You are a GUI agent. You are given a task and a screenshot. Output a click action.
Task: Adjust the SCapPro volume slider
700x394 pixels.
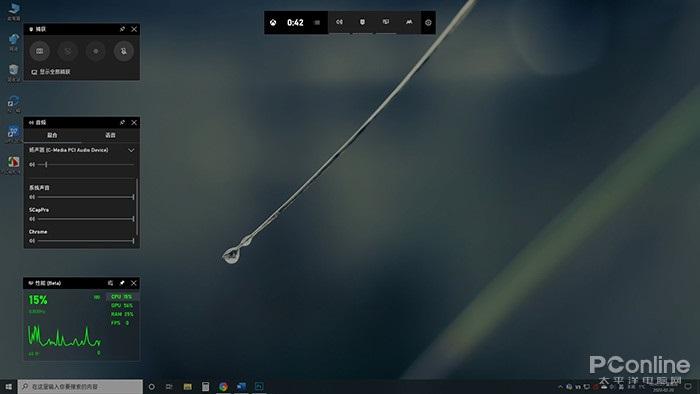click(86, 219)
